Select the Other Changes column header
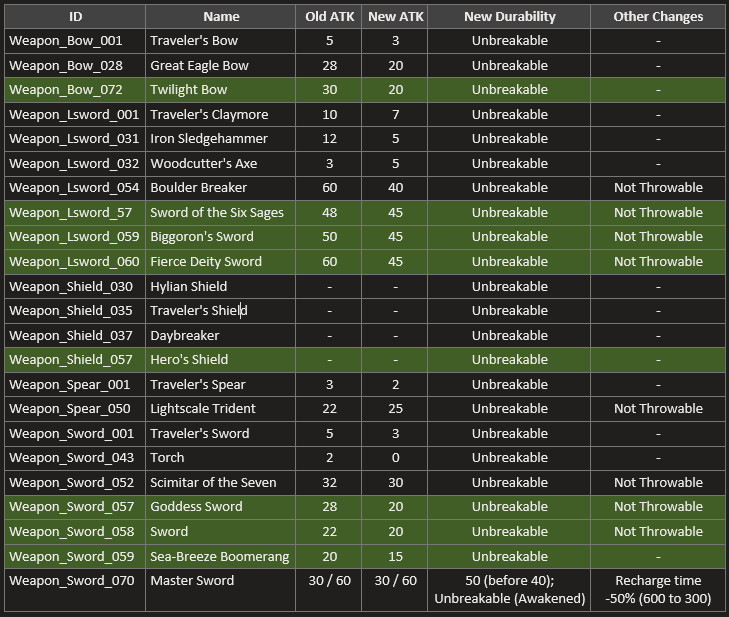 click(657, 16)
